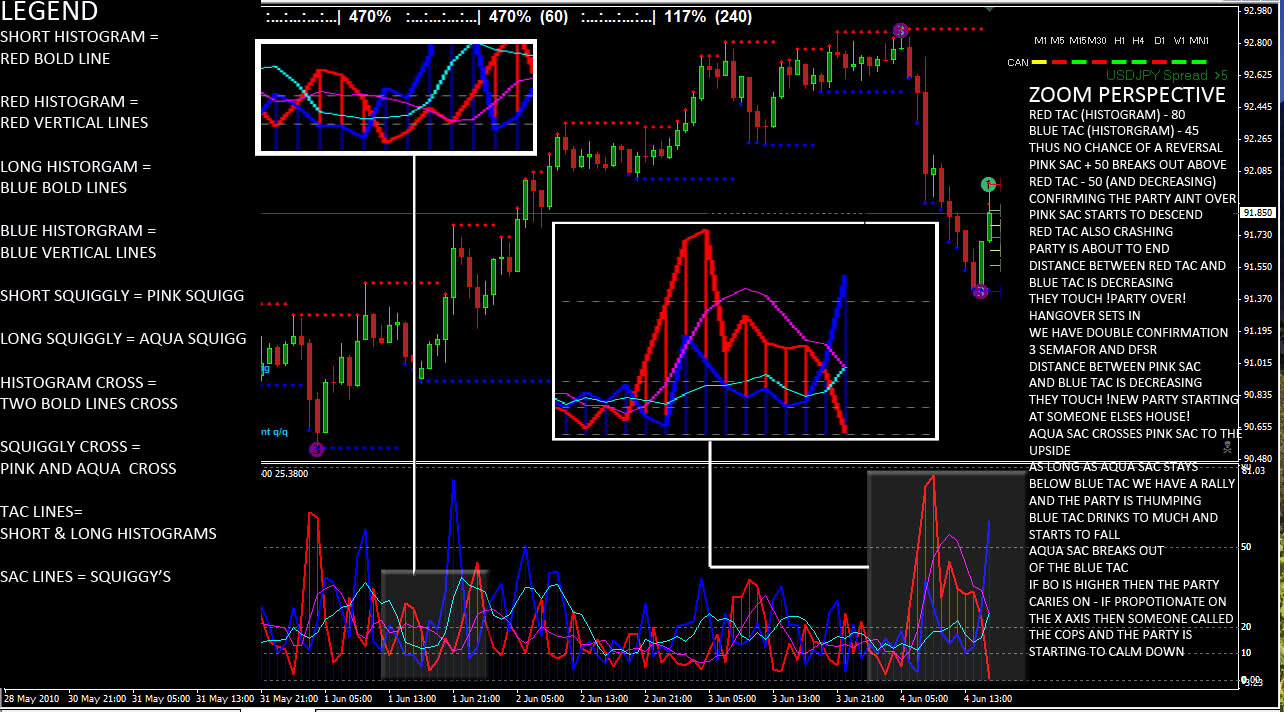Select the H1 timeframe label
This screenshot has width=1284, height=712.
(1120, 41)
